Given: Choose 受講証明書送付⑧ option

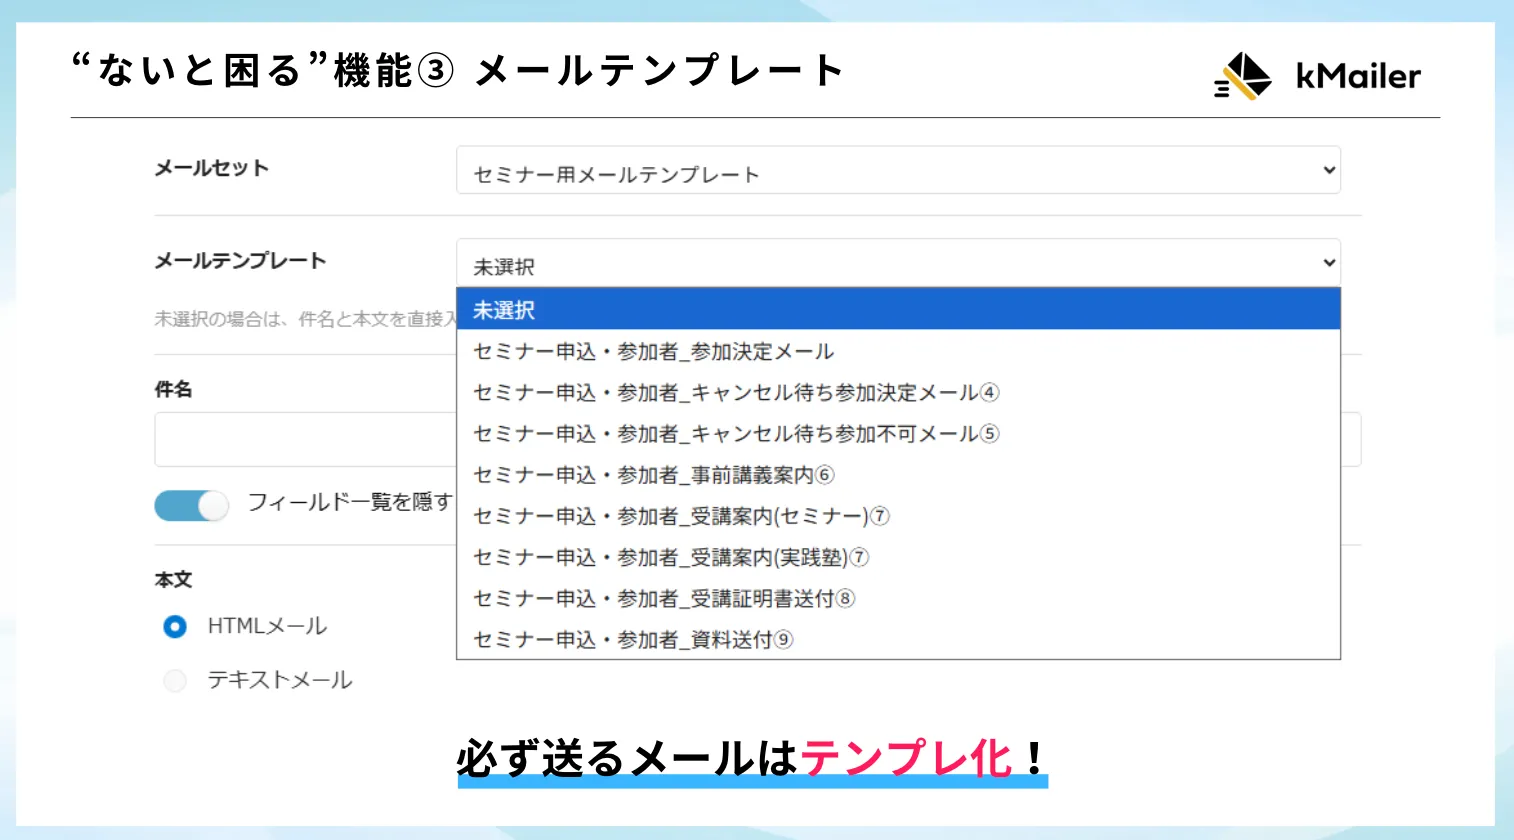Looking at the screenshot, I should [x=663, y=598].
